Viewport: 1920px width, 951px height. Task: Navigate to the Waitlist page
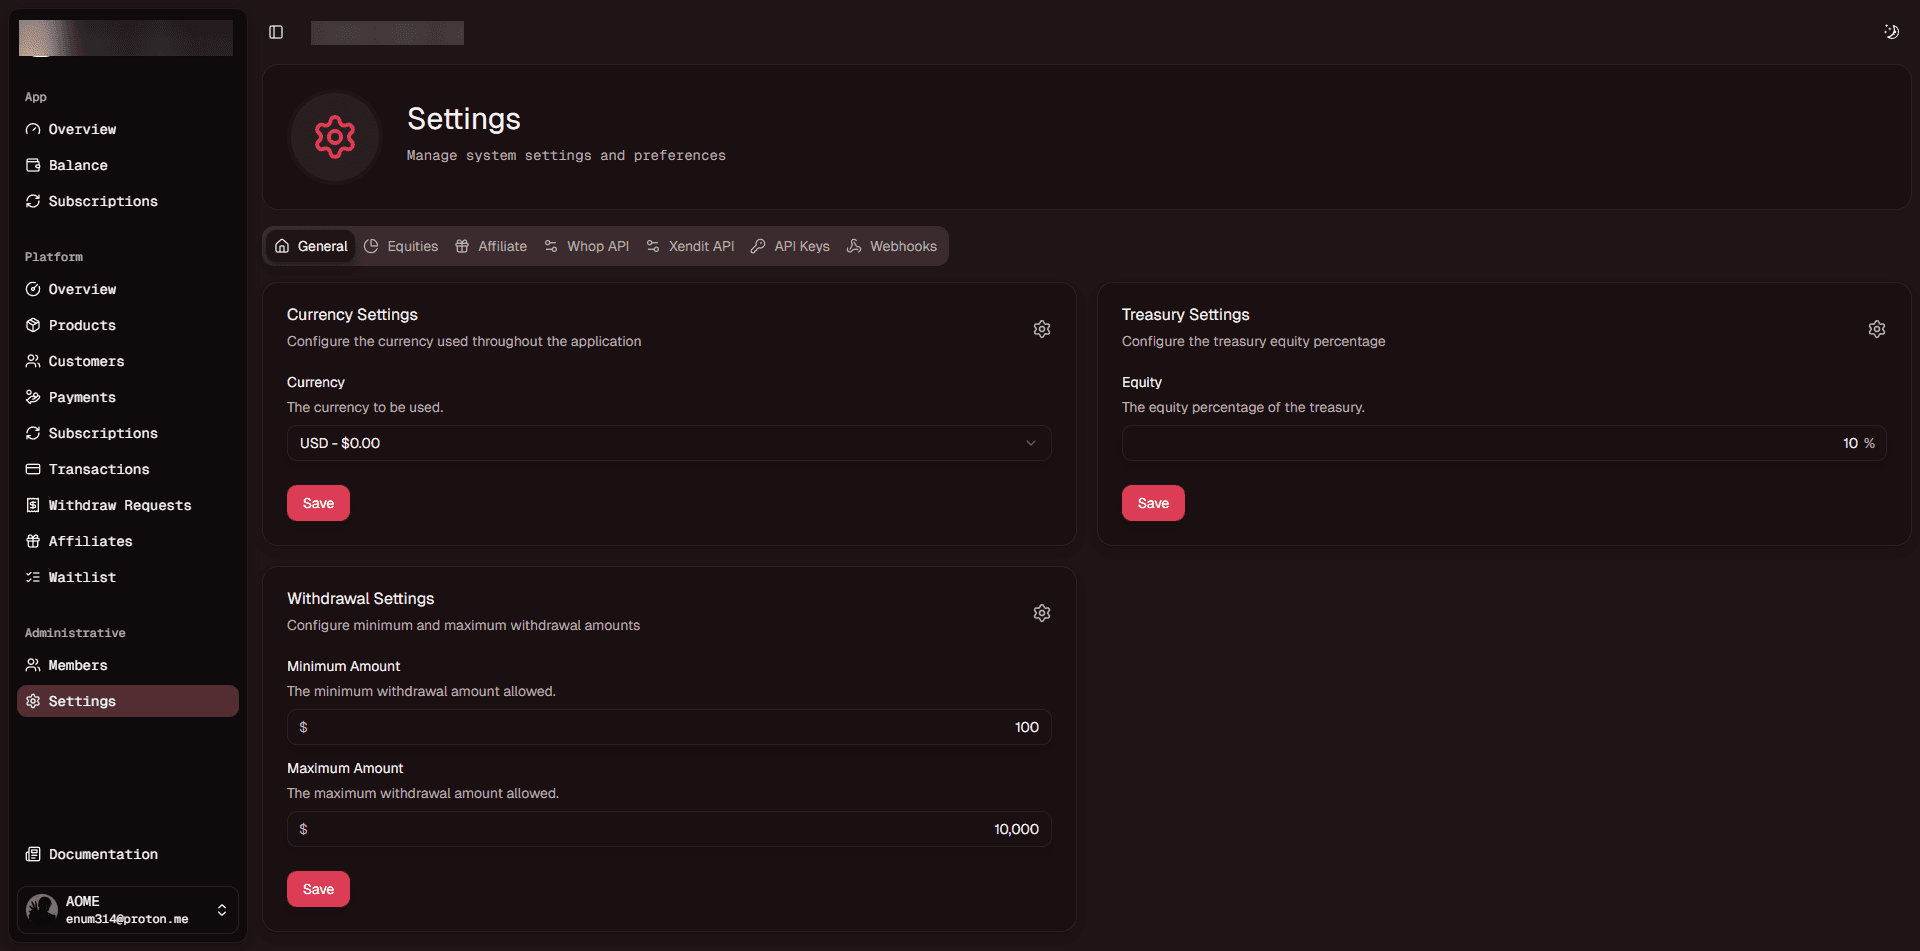tap(82, 577)
